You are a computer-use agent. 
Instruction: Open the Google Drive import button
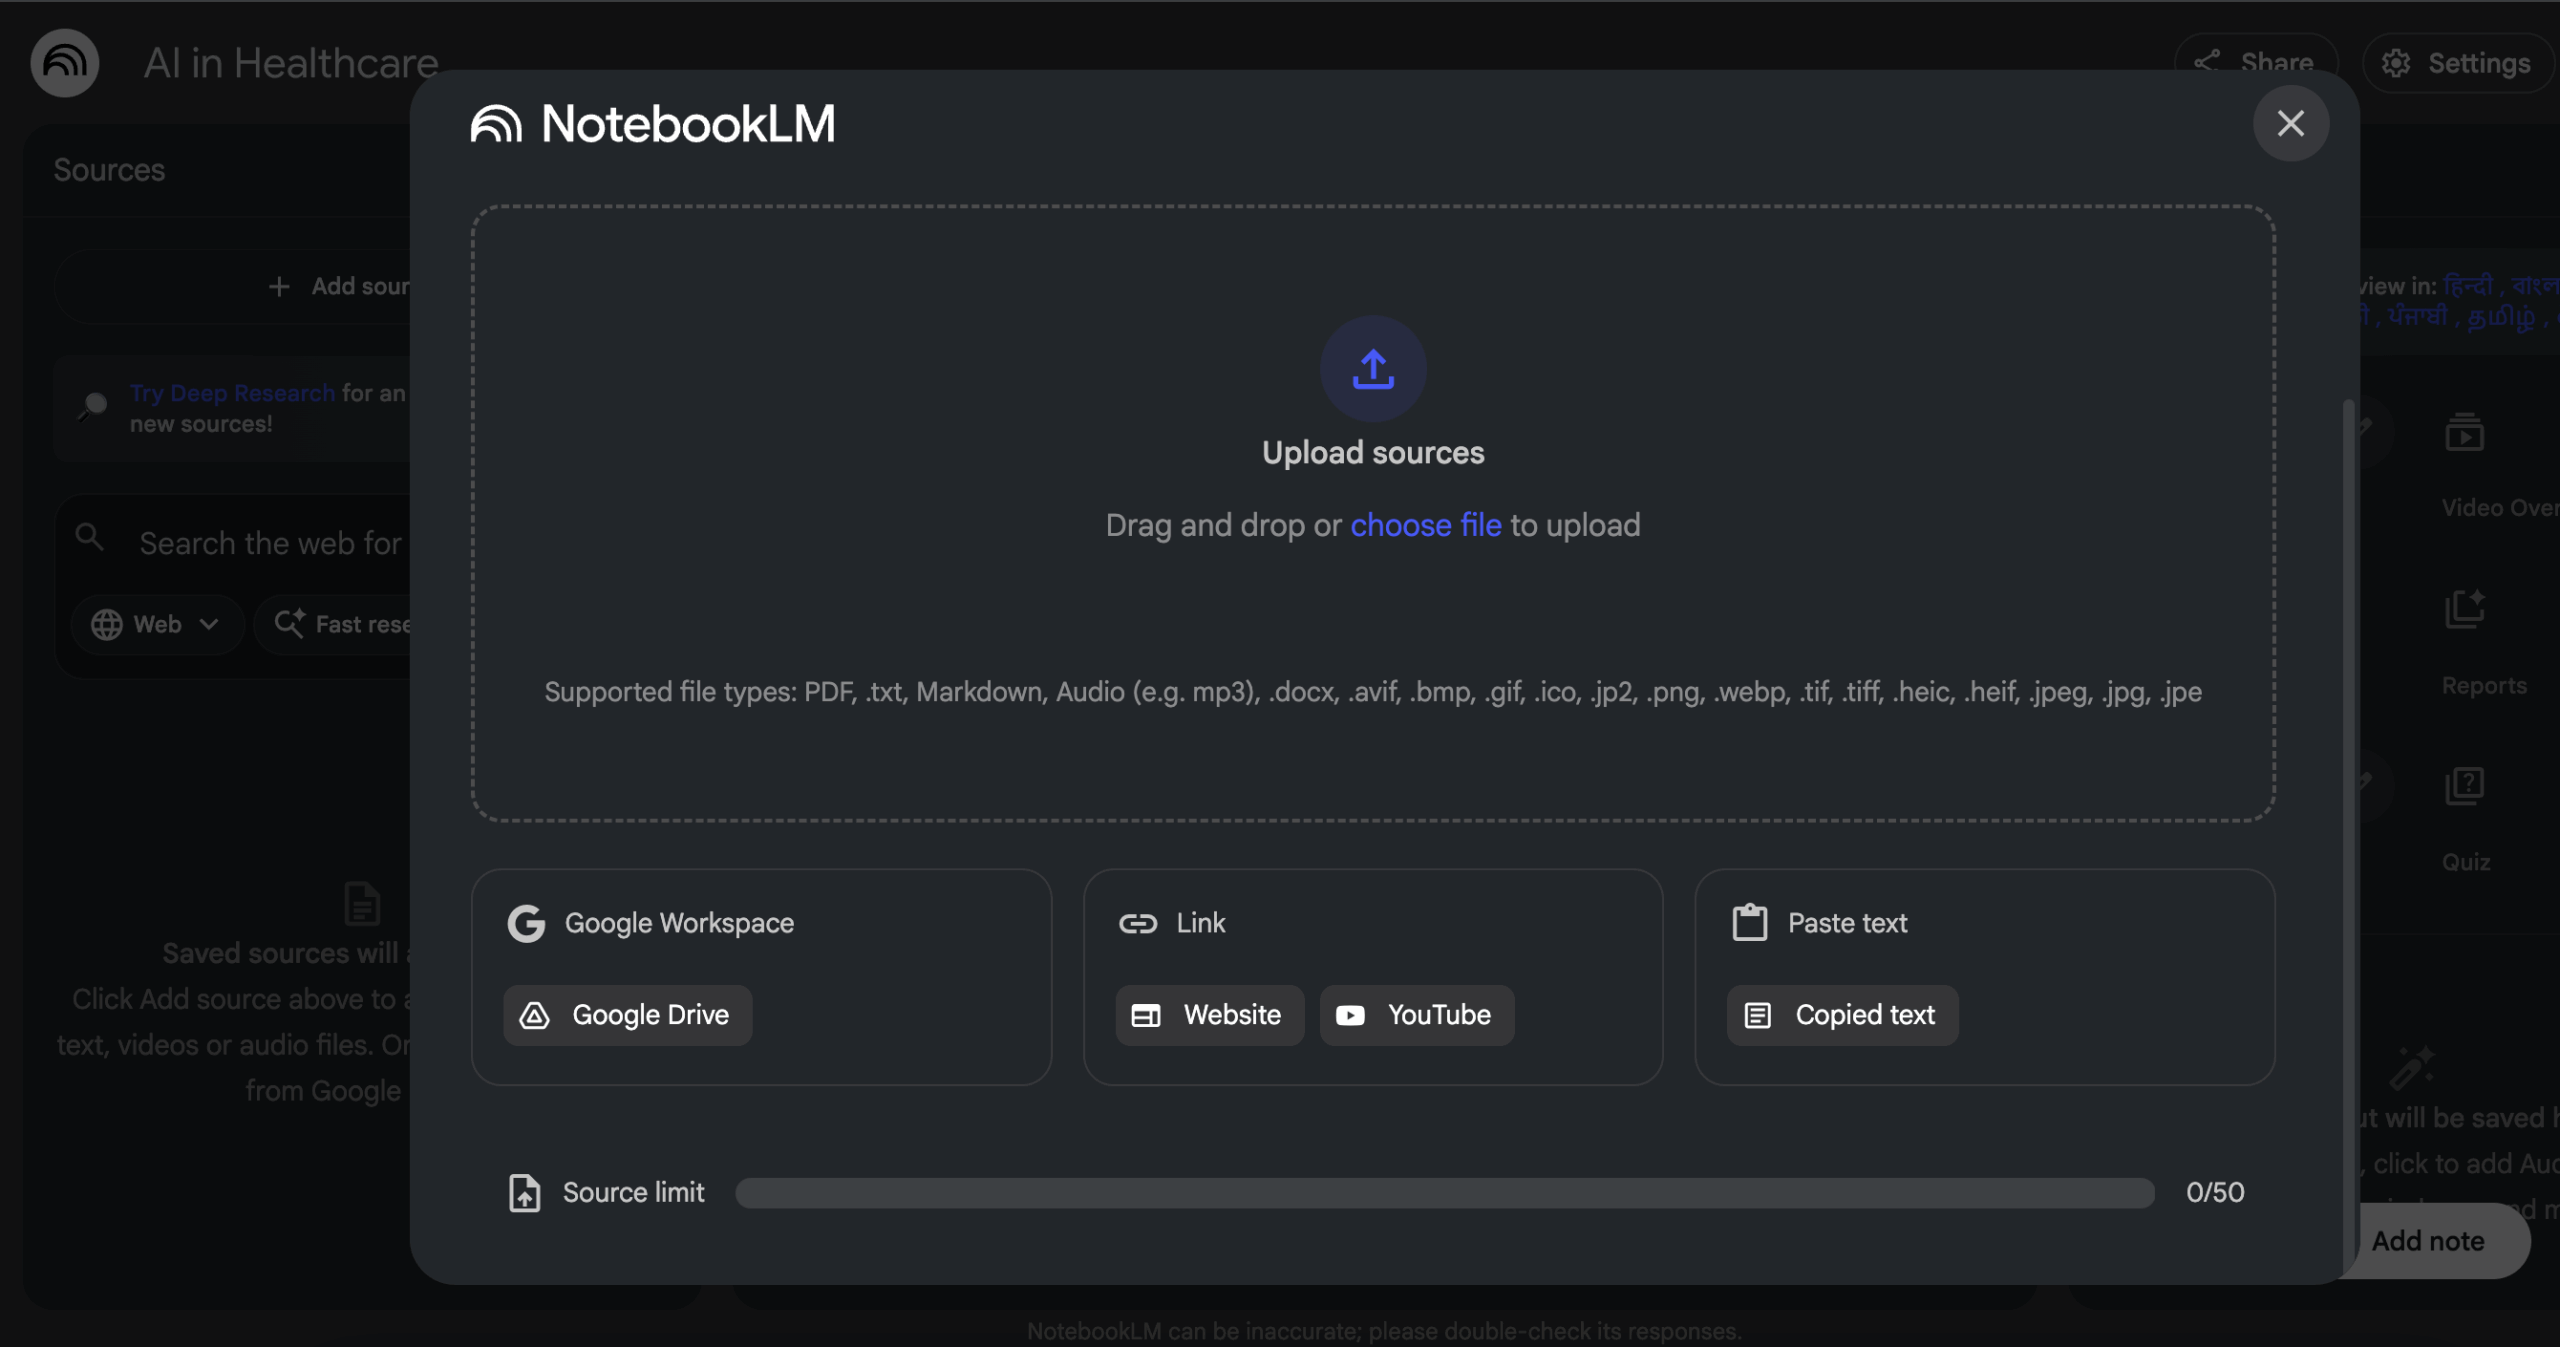pyautogui.click(x=627, y=1015)
